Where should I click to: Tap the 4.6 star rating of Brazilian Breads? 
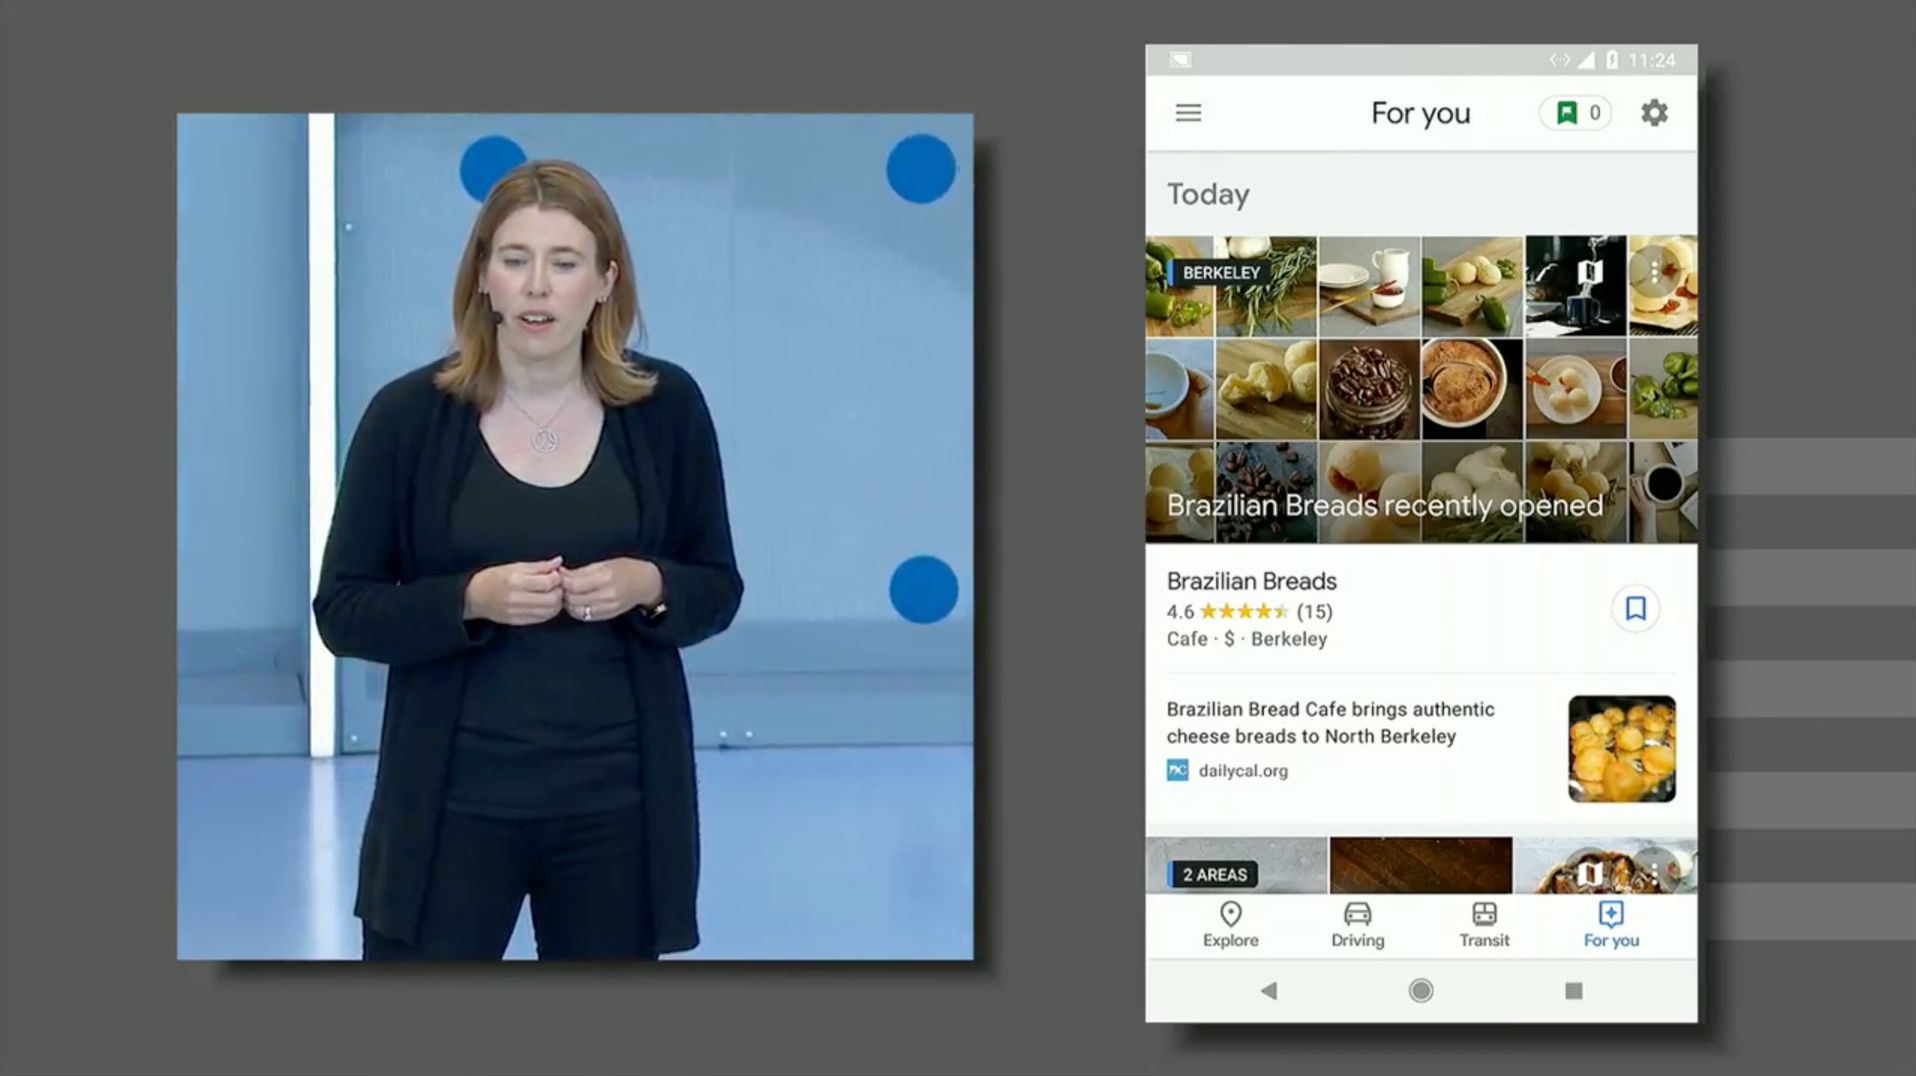[x=1249, y=611]
